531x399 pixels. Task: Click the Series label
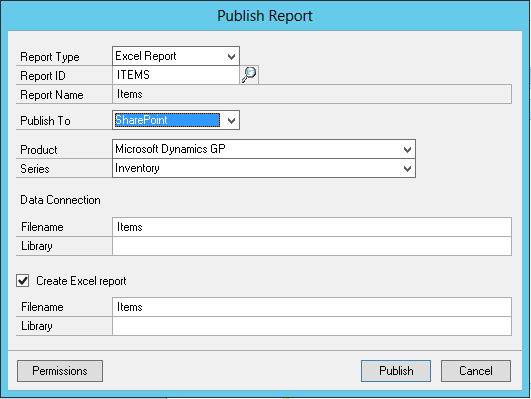[35, 169]
